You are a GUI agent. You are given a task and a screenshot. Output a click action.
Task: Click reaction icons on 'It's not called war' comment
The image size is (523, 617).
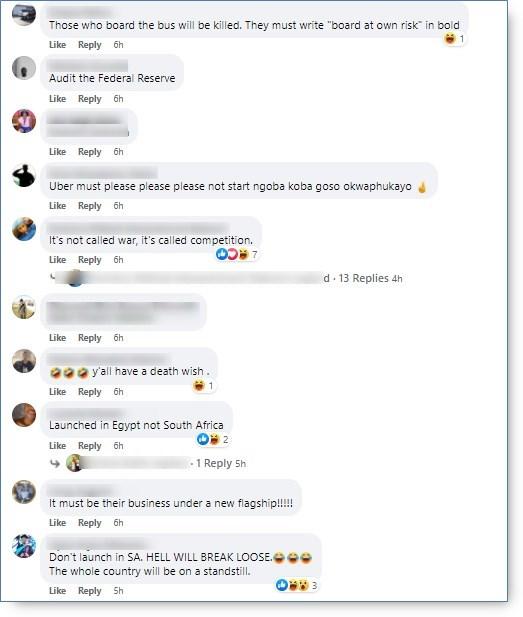coord(237,255)
